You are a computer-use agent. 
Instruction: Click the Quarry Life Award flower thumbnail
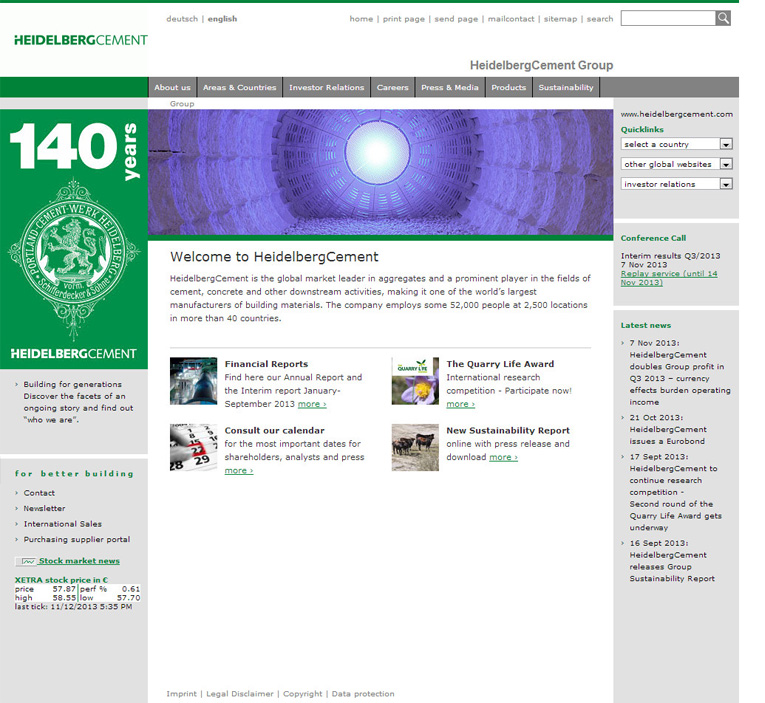tap(415, 381)
